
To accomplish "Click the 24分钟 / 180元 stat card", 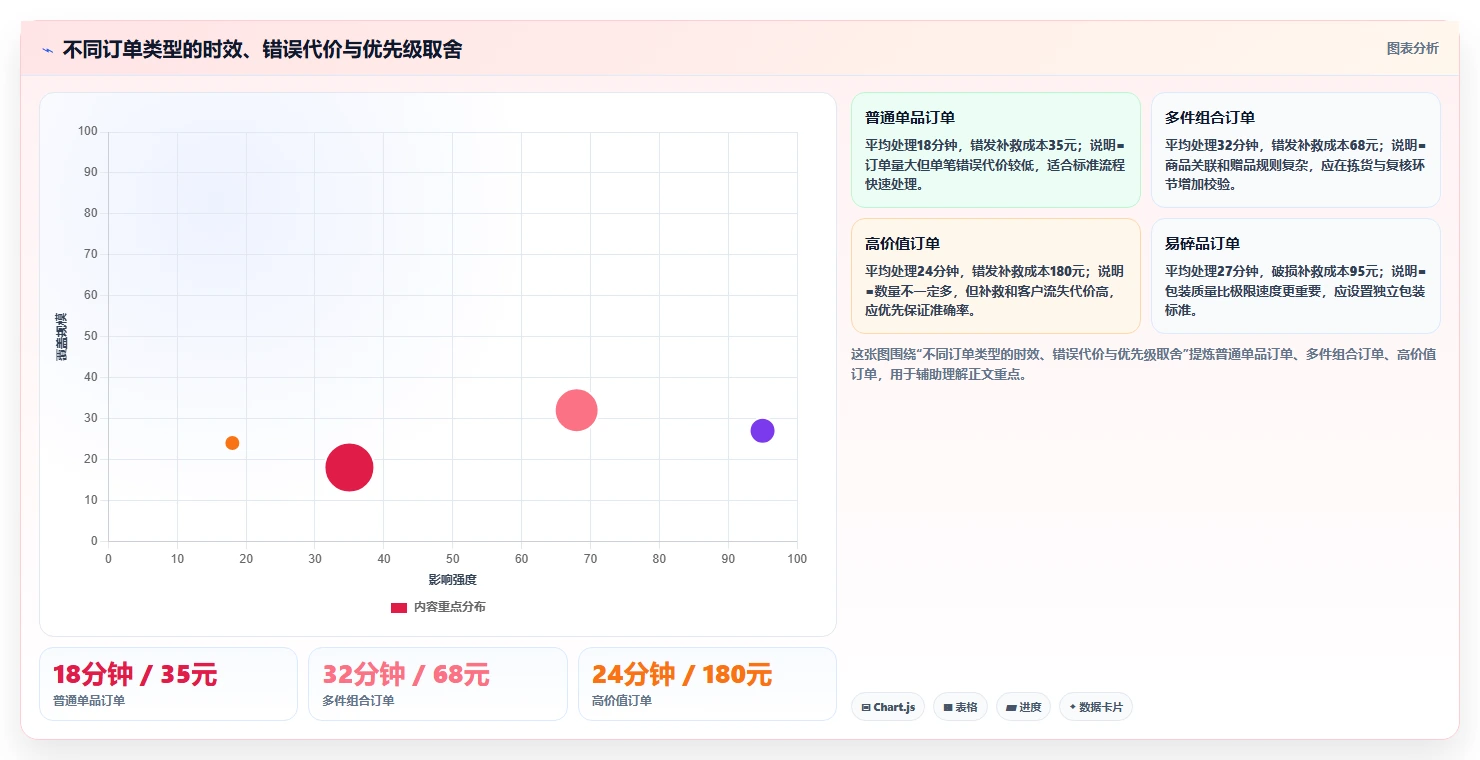I will [707, 684].
